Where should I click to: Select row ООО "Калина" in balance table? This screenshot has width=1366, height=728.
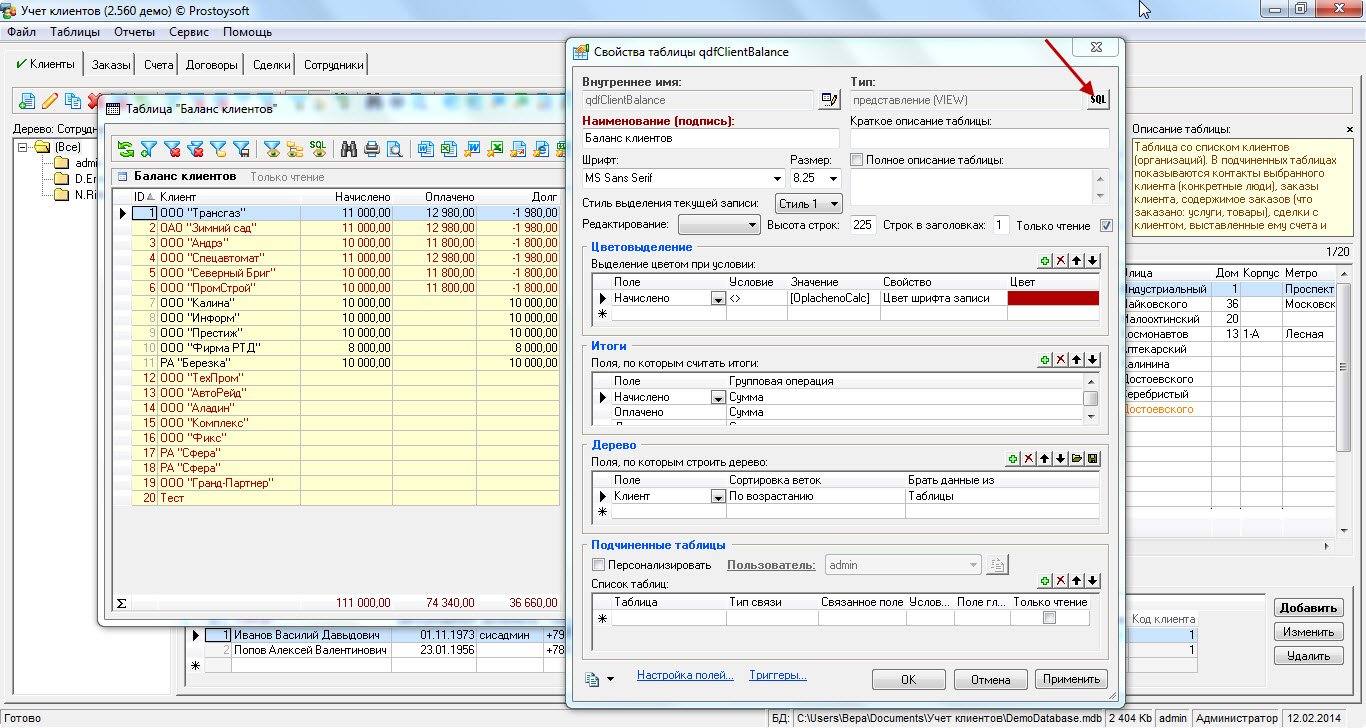point(345,303)
